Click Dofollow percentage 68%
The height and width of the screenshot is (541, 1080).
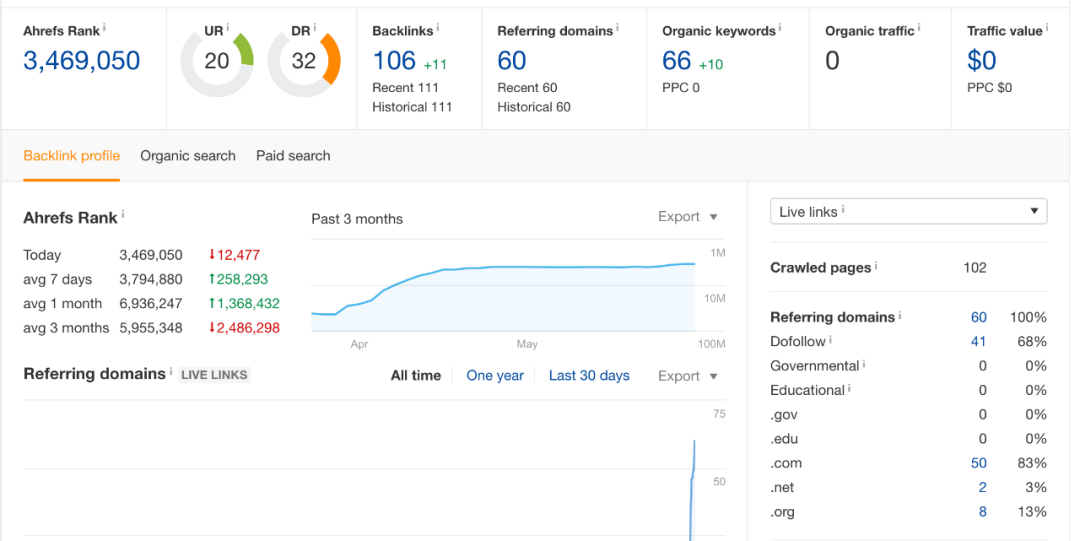tap(1032, 342)
